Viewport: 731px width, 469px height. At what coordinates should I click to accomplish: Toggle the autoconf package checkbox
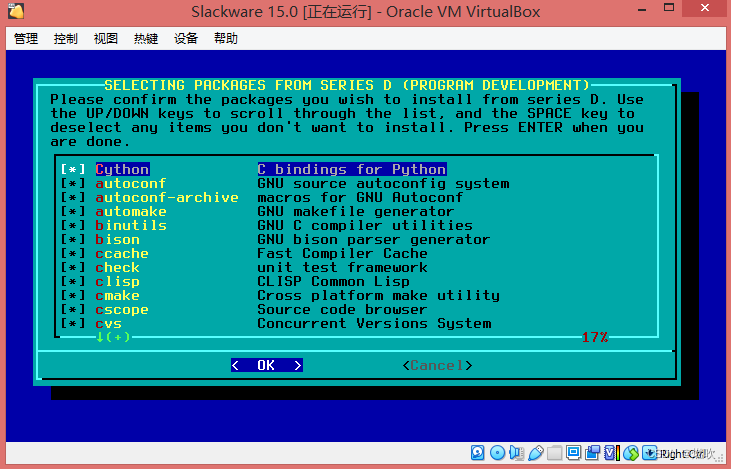[73, 183]
